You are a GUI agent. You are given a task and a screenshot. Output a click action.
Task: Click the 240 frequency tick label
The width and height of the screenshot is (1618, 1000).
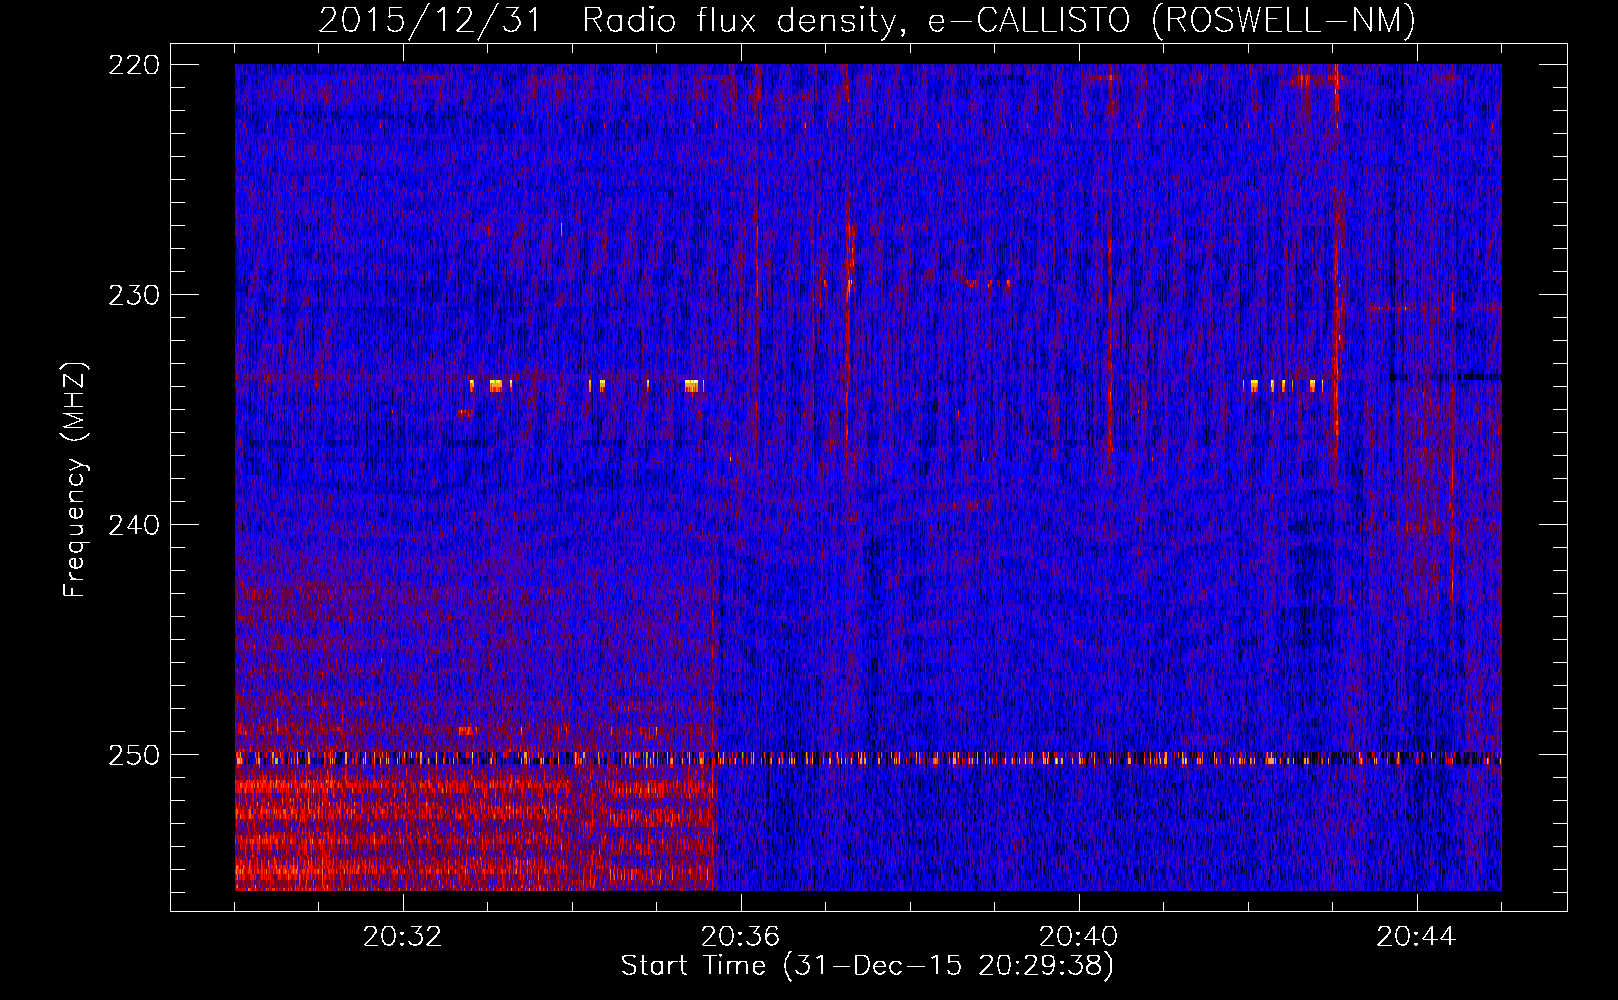click(x=133, y=525)
